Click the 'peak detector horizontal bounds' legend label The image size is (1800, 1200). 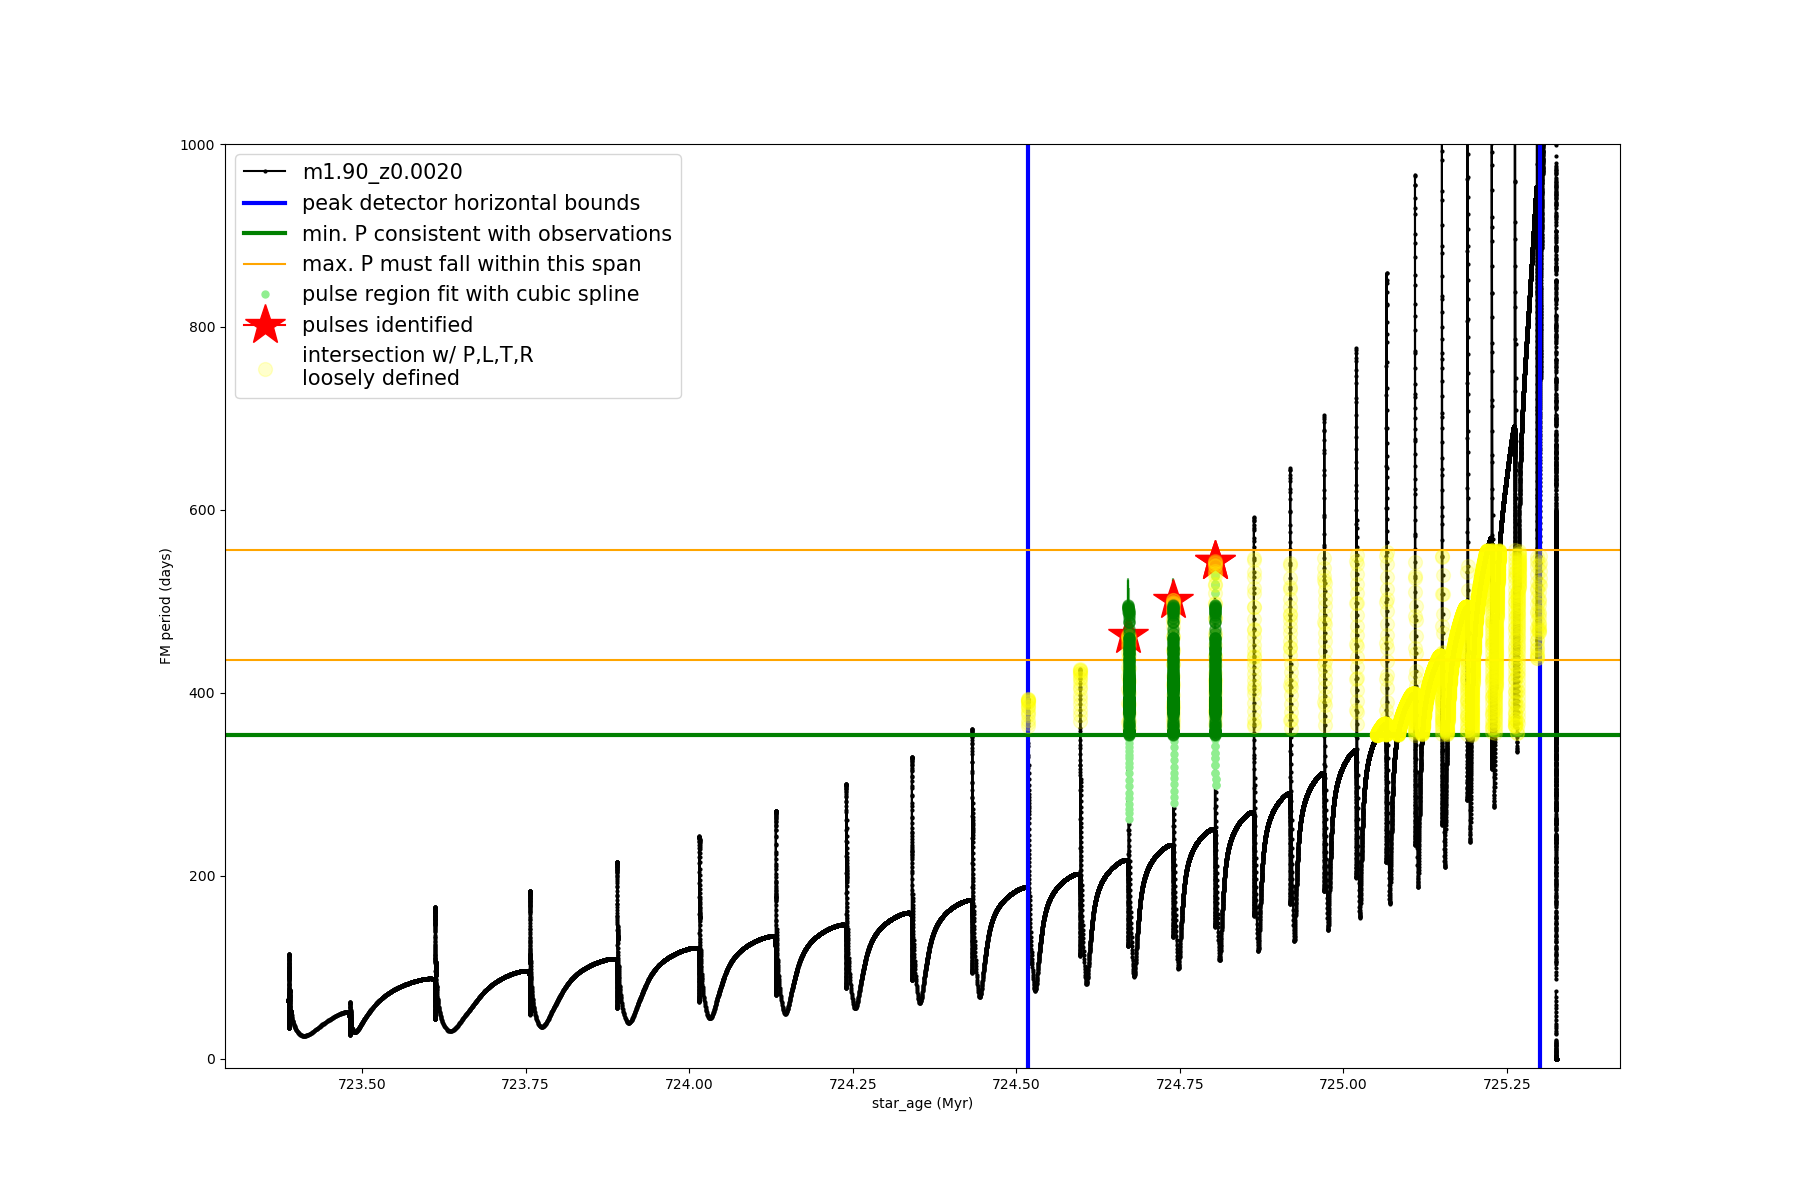coord(470,203)
